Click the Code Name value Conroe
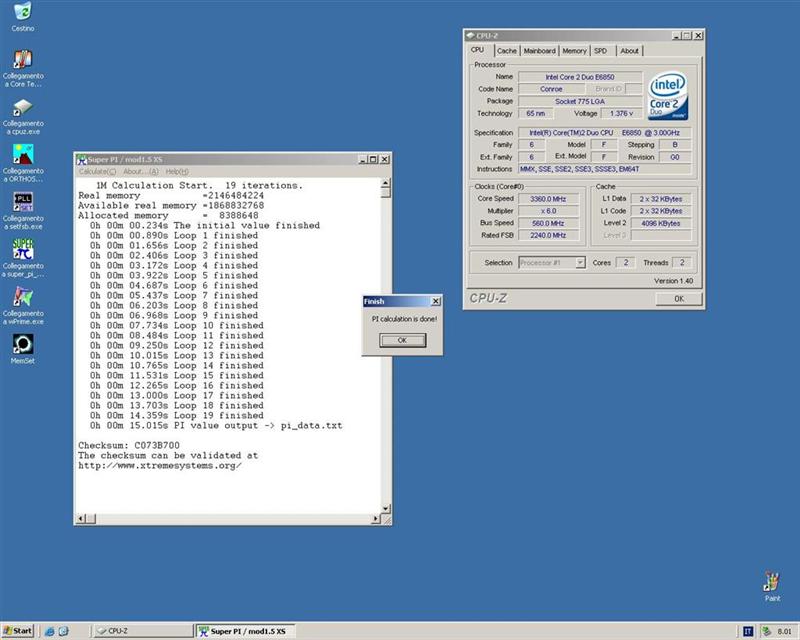The height and width of the screenshot is (640, 800). click(x=551, y=89)
